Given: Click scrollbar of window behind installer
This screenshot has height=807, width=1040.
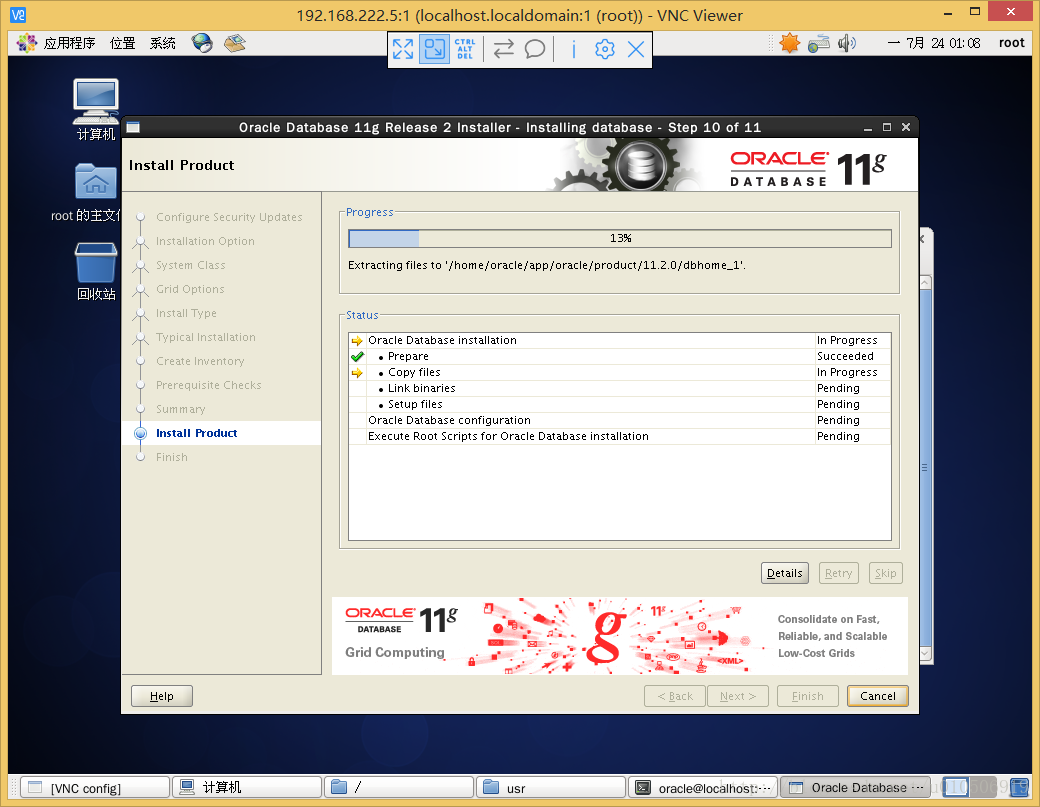Looking at the screenshot, I should tap(926, 467).
